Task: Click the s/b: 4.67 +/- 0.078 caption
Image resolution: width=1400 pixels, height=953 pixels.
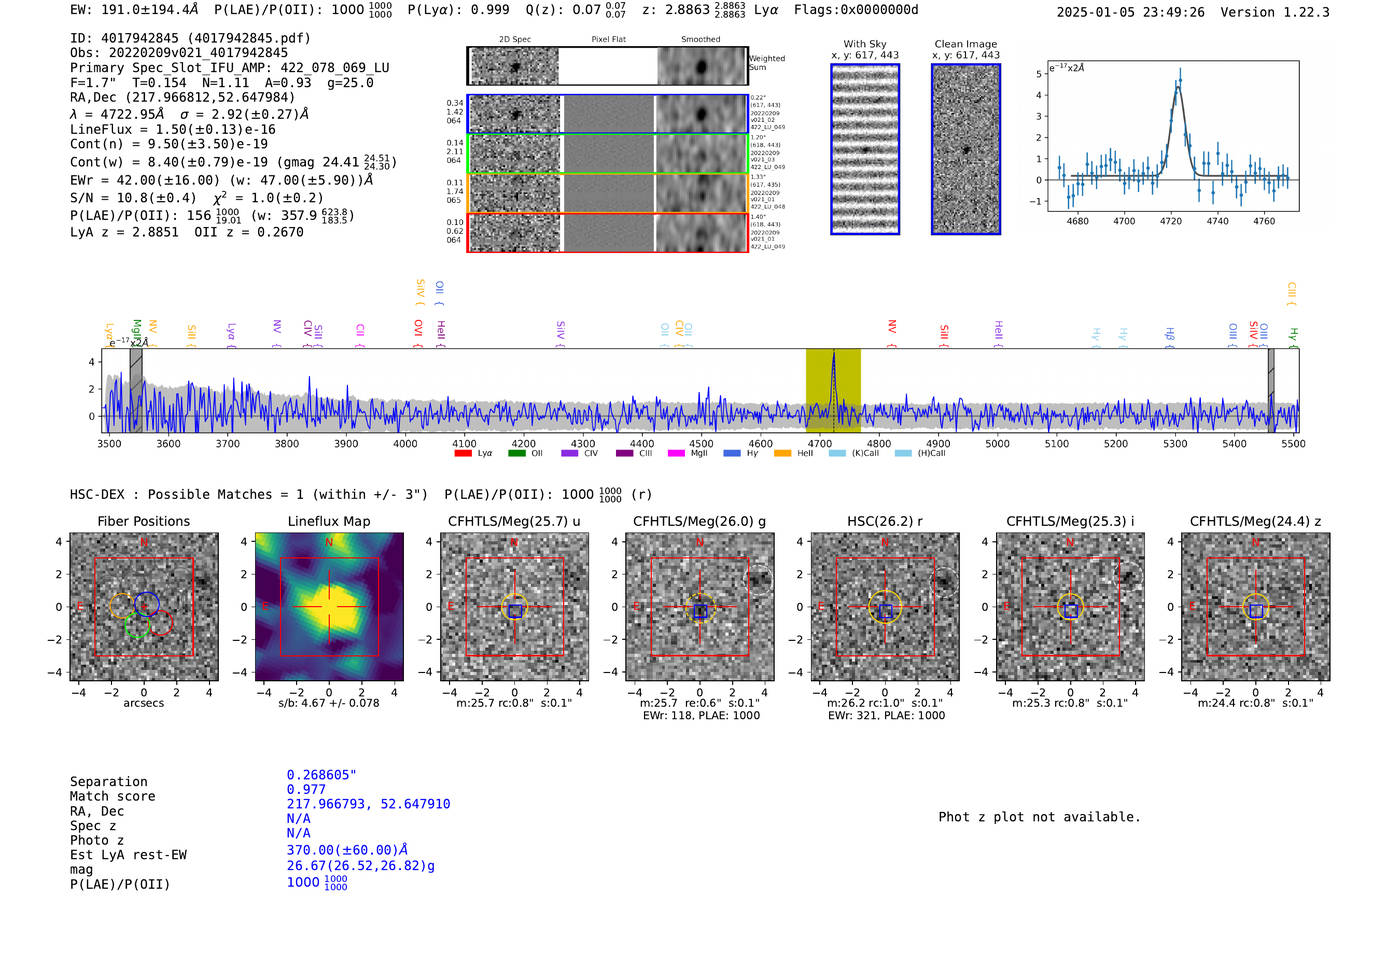Action: point(329,703)
